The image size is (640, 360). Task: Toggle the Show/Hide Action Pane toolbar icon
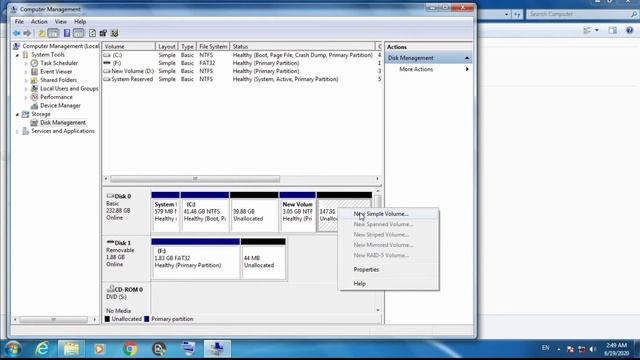(78, 33)
